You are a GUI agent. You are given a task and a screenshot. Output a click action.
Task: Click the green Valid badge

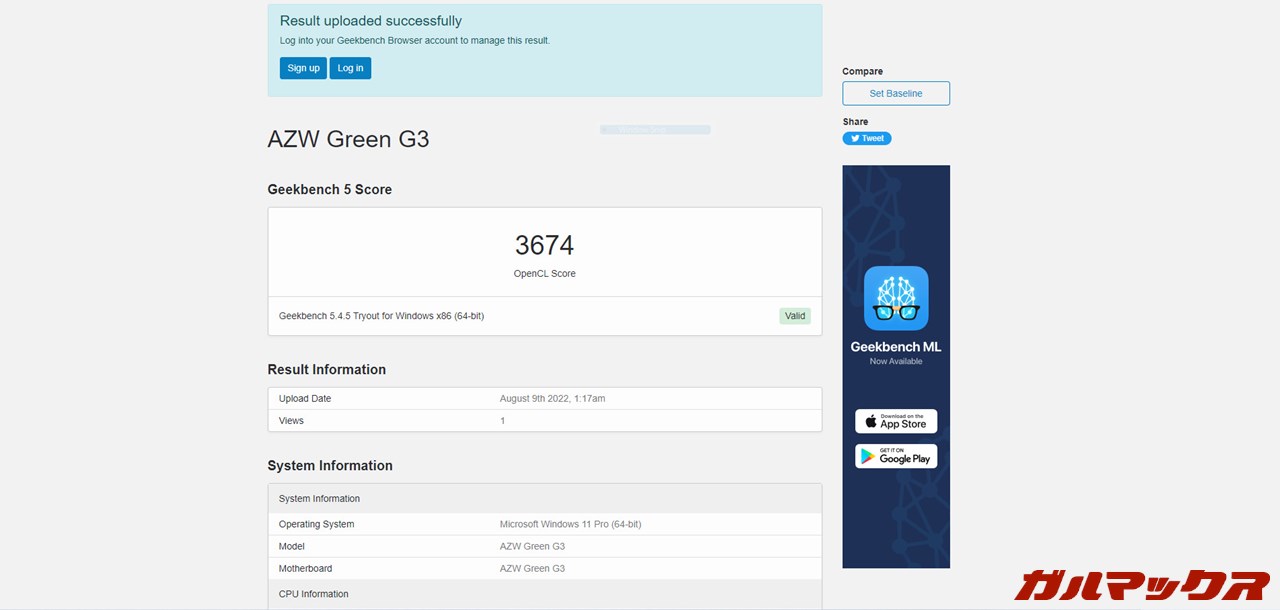pos(794,316)
